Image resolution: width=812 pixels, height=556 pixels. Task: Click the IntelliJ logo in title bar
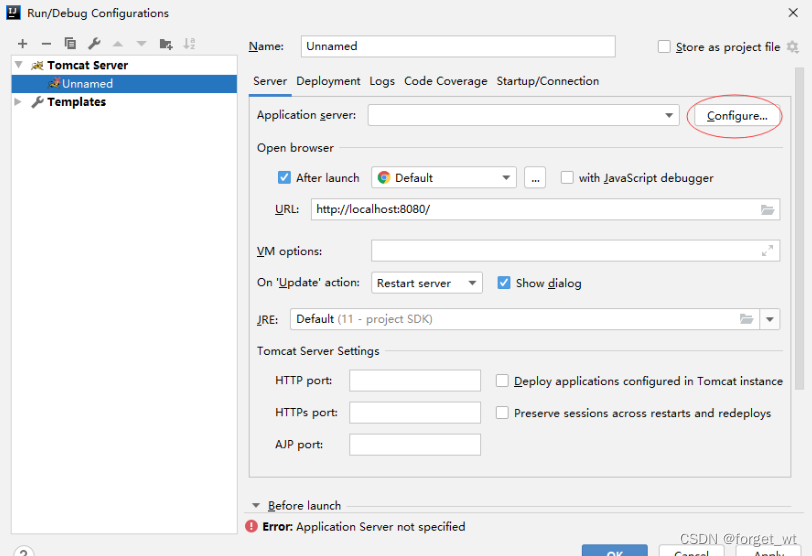click(x=13, y=12)
